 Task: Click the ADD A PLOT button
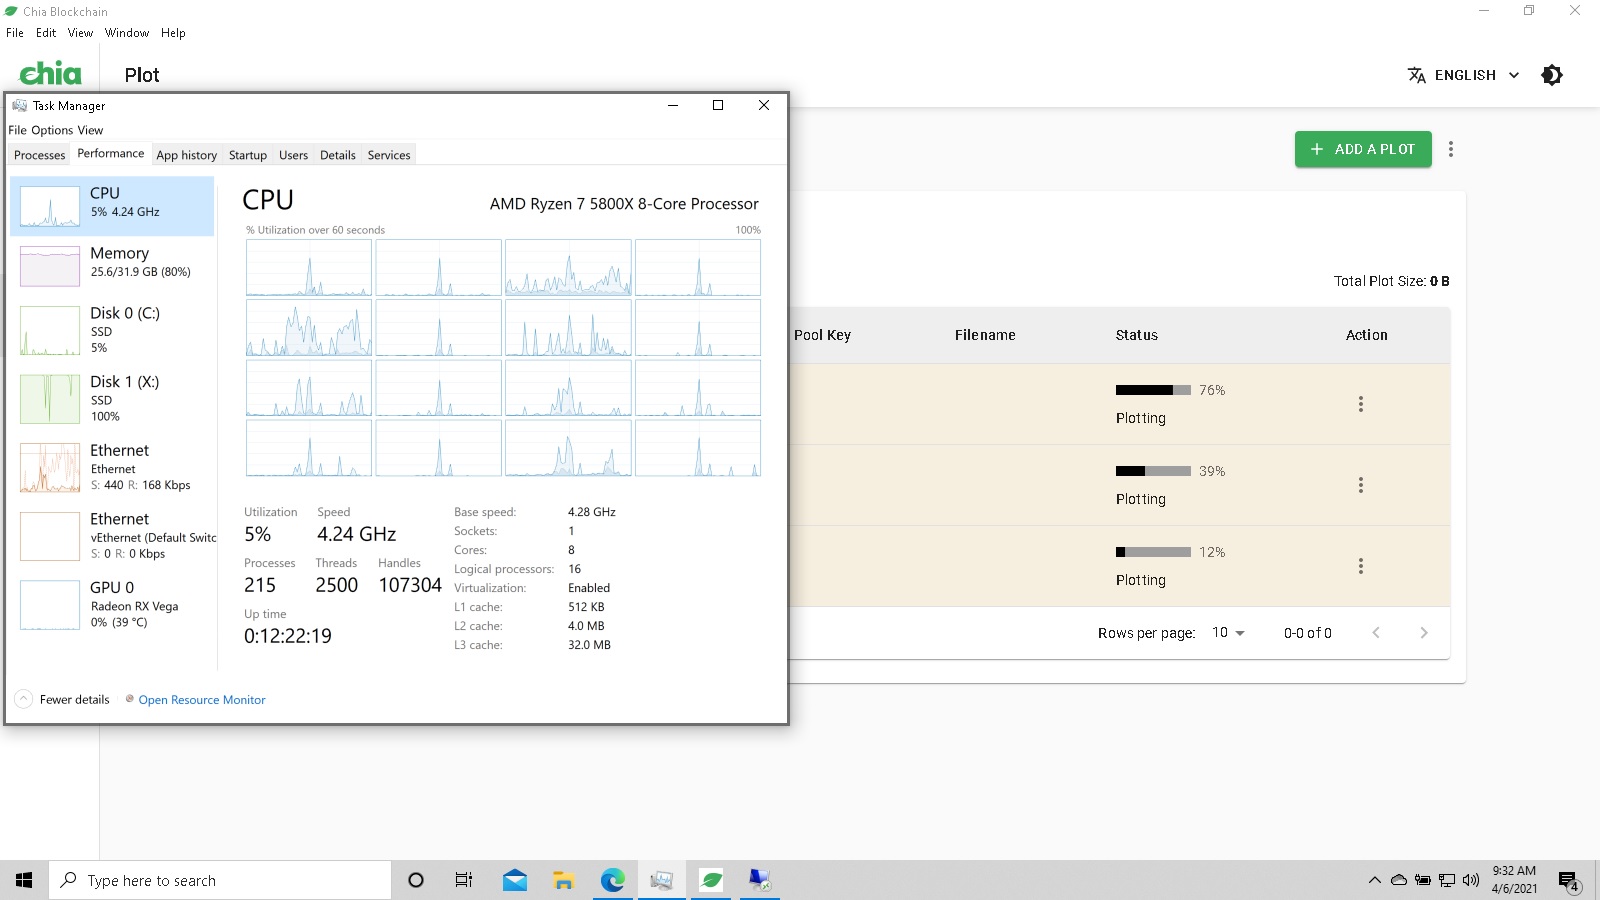click(x=1362, y=149)
